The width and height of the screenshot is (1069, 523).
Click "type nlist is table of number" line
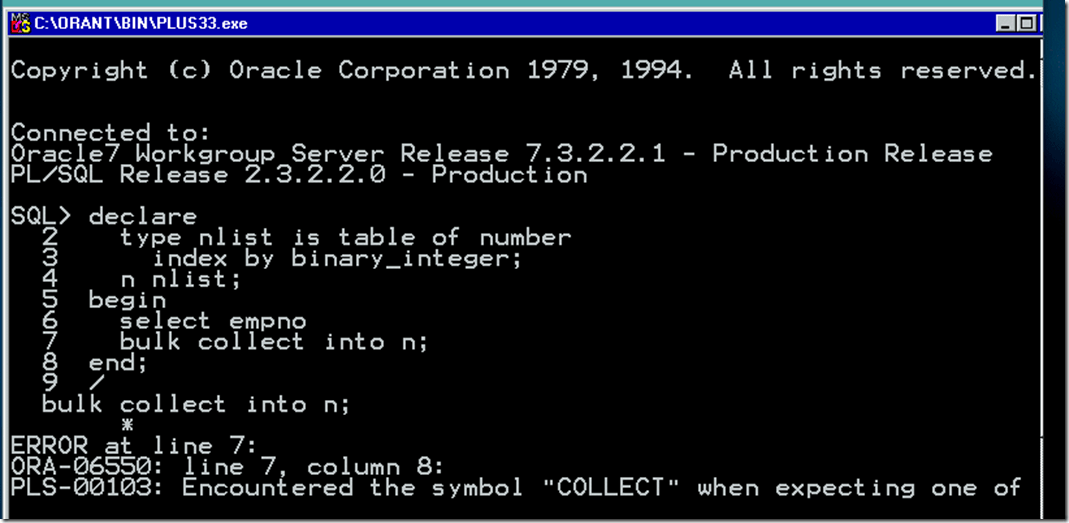tap(345, 238)
